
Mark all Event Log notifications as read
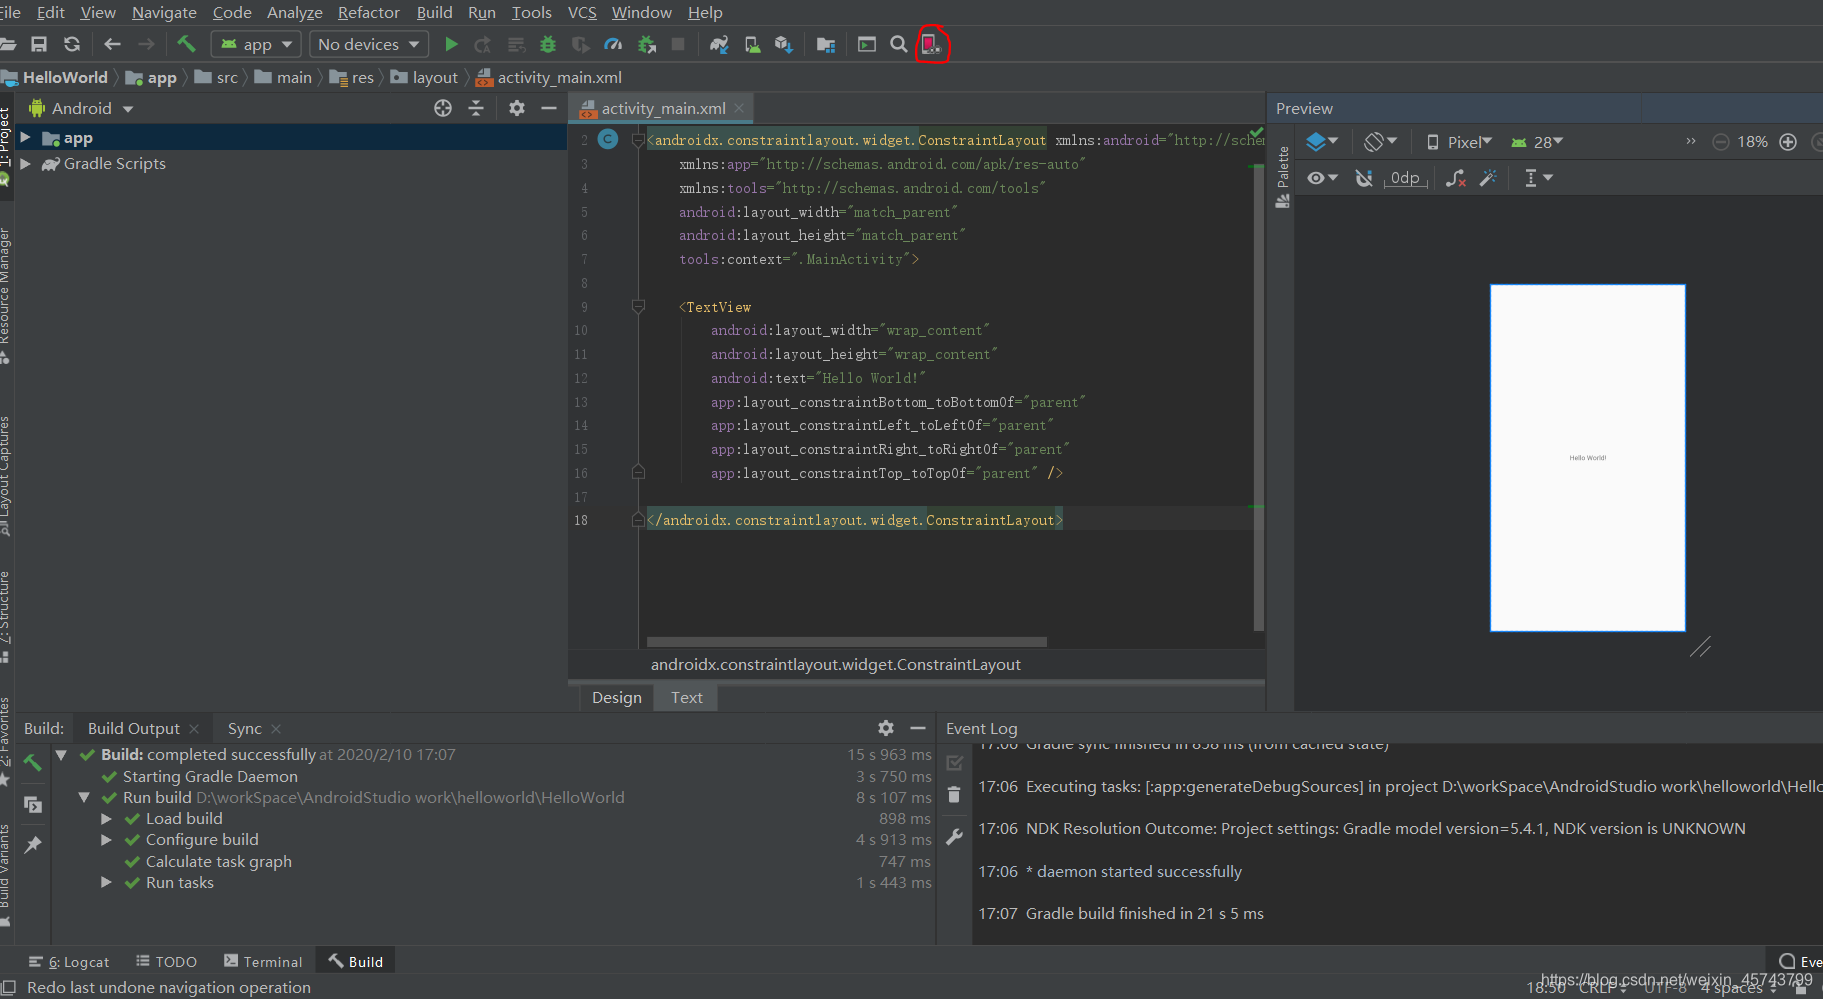[954, 763]
